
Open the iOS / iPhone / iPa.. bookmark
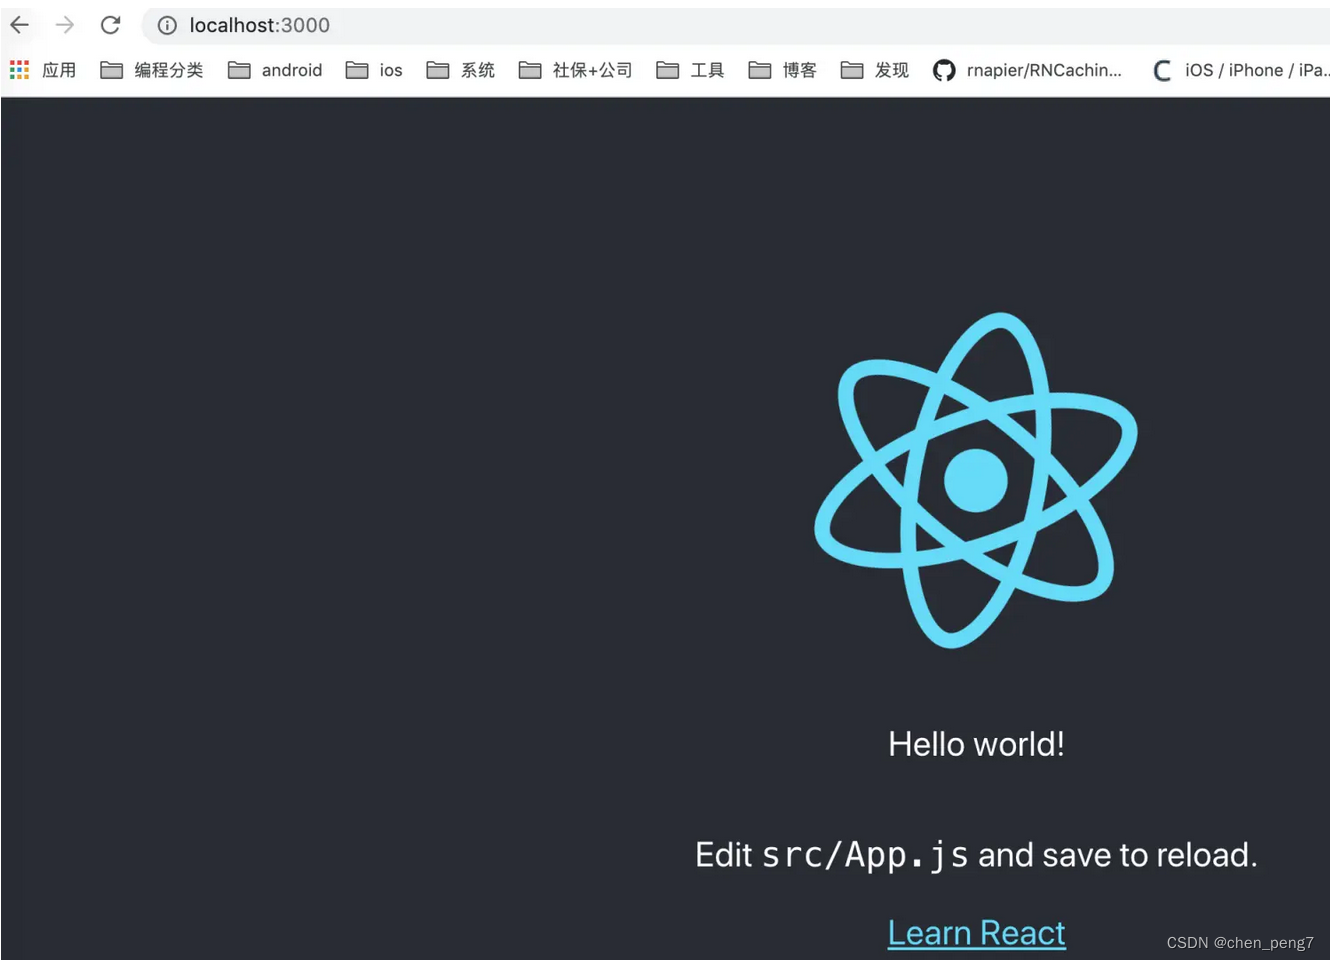pyautogui.click(x=1240, y=70)
